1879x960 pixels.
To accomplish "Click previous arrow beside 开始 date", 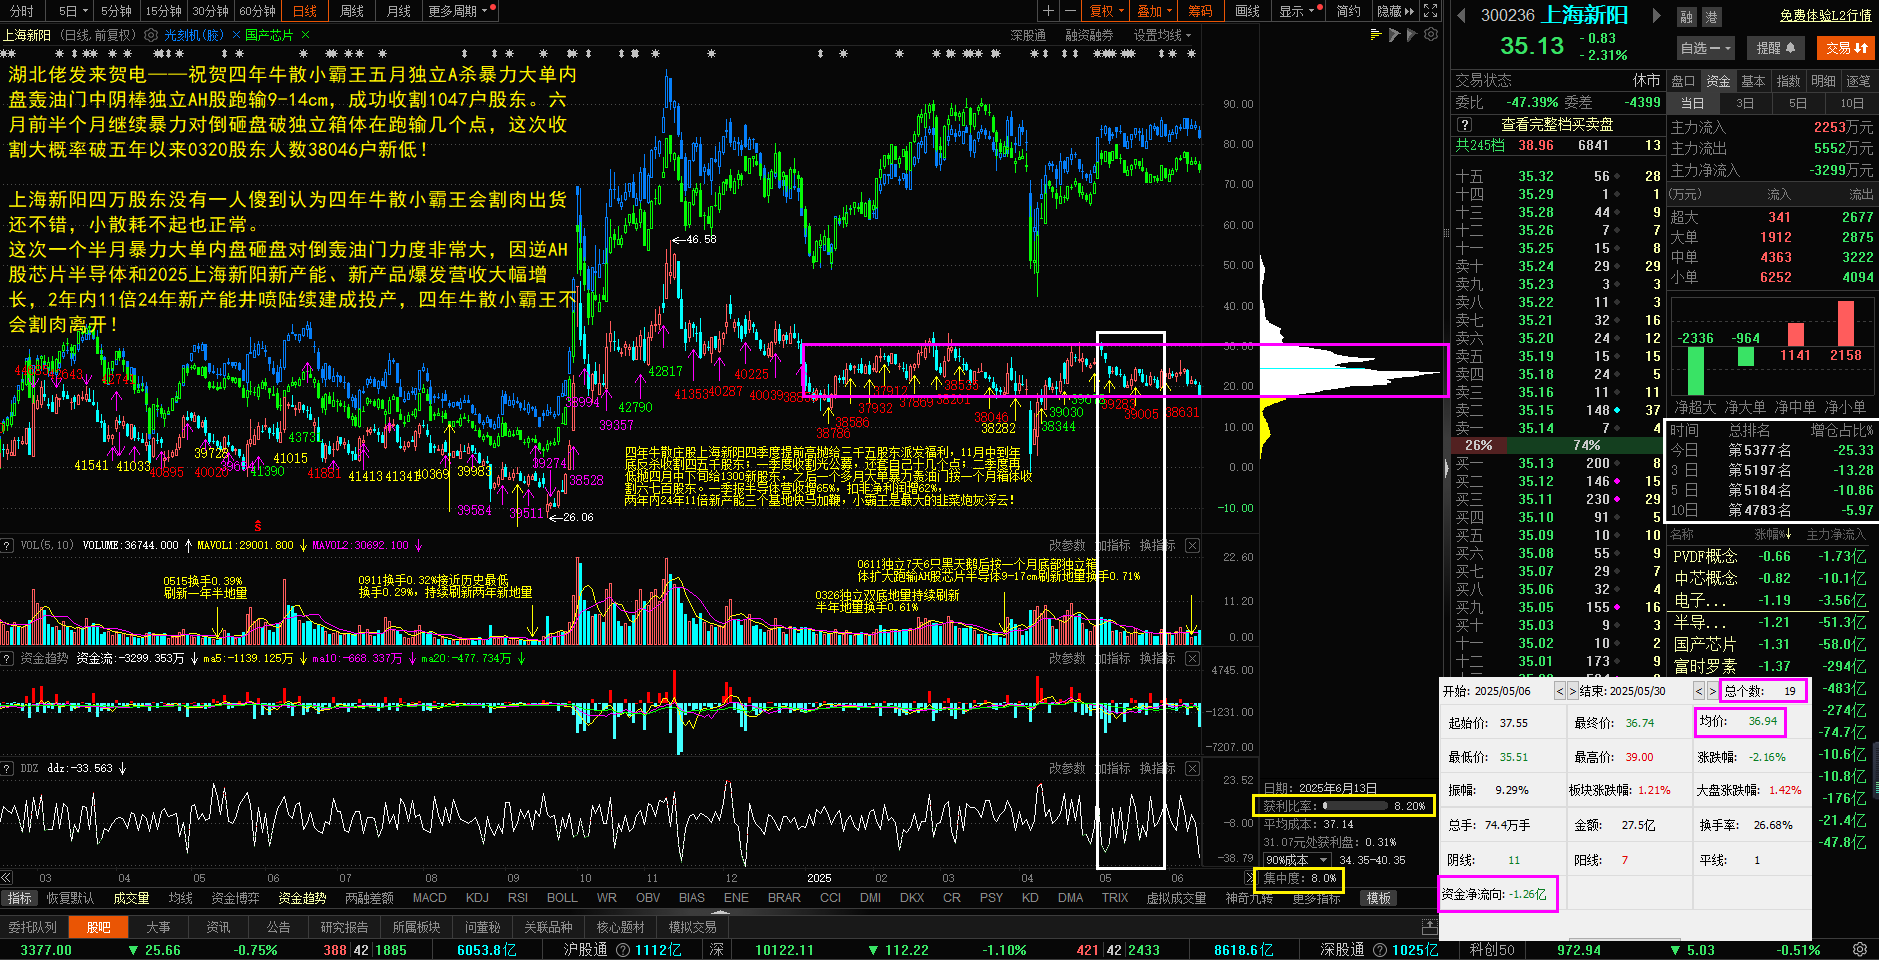I will coord(1560,691).
